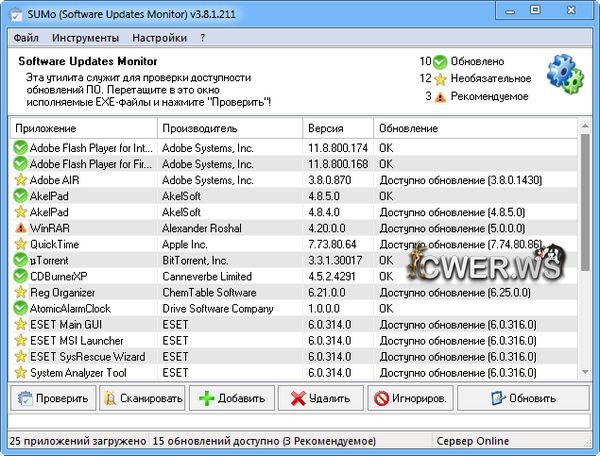This screenshot has height=456, width=600.
Task: Click the star icon beside Adobe AIR
Action: coord(20,181)
